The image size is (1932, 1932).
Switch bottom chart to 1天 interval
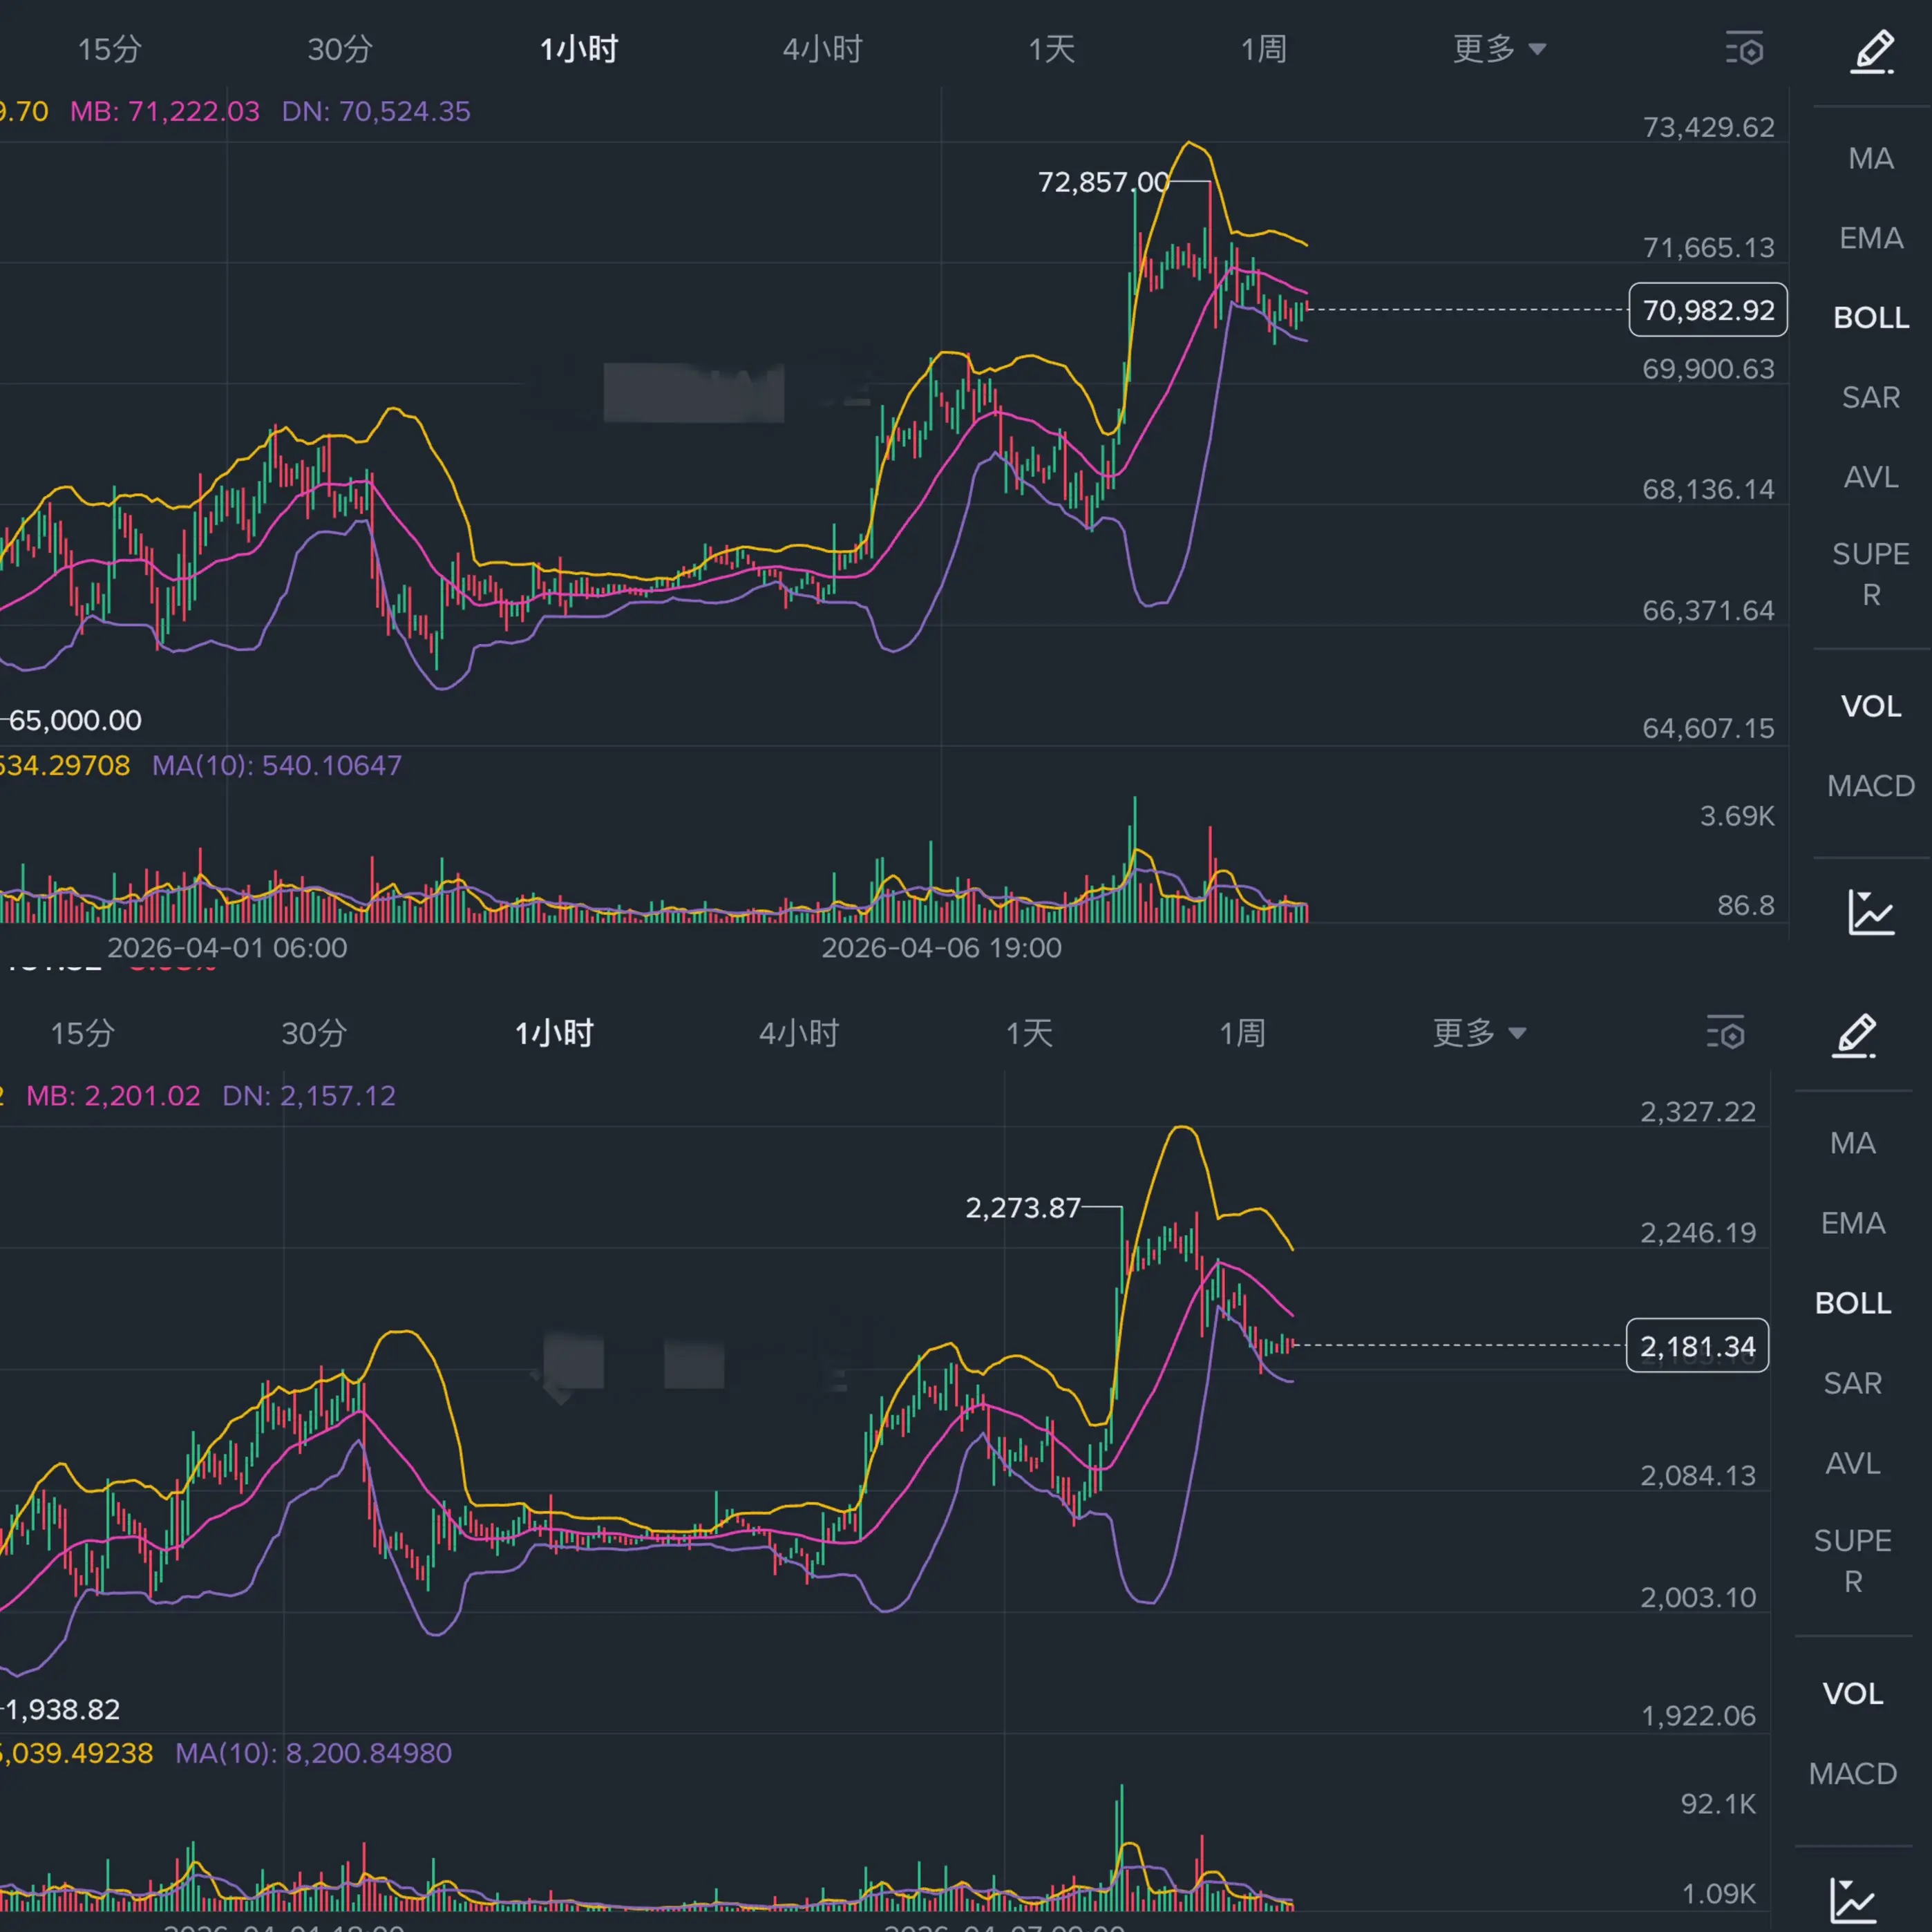1029,1033
